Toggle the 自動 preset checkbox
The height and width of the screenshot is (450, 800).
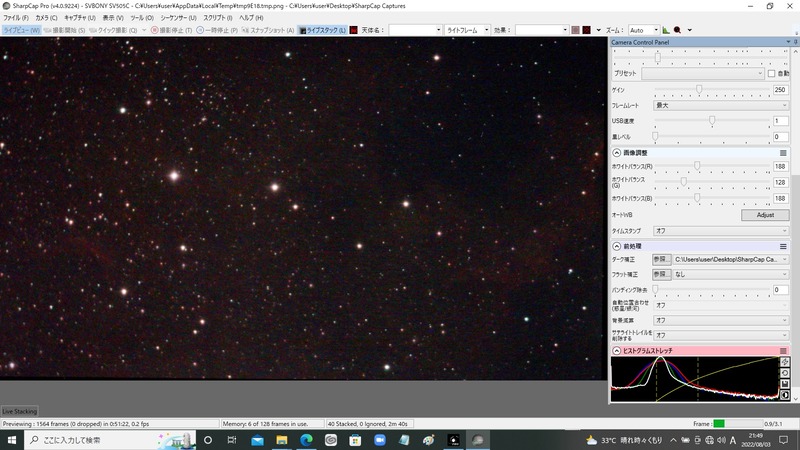771,73
